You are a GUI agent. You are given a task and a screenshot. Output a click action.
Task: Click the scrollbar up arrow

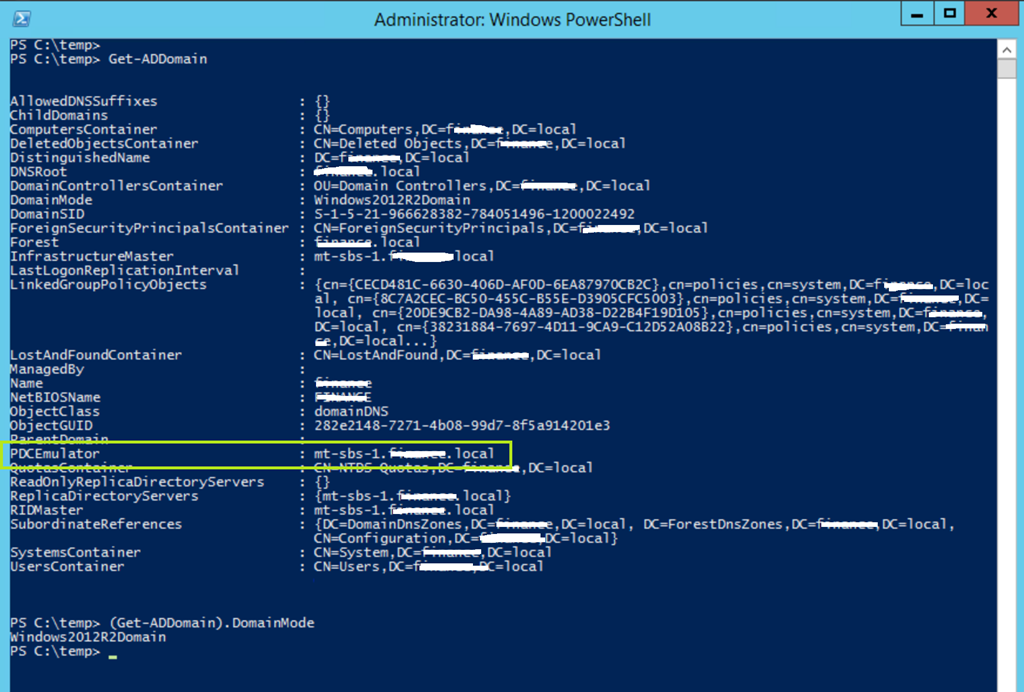pyautogui.click(x=1008, y=48)
